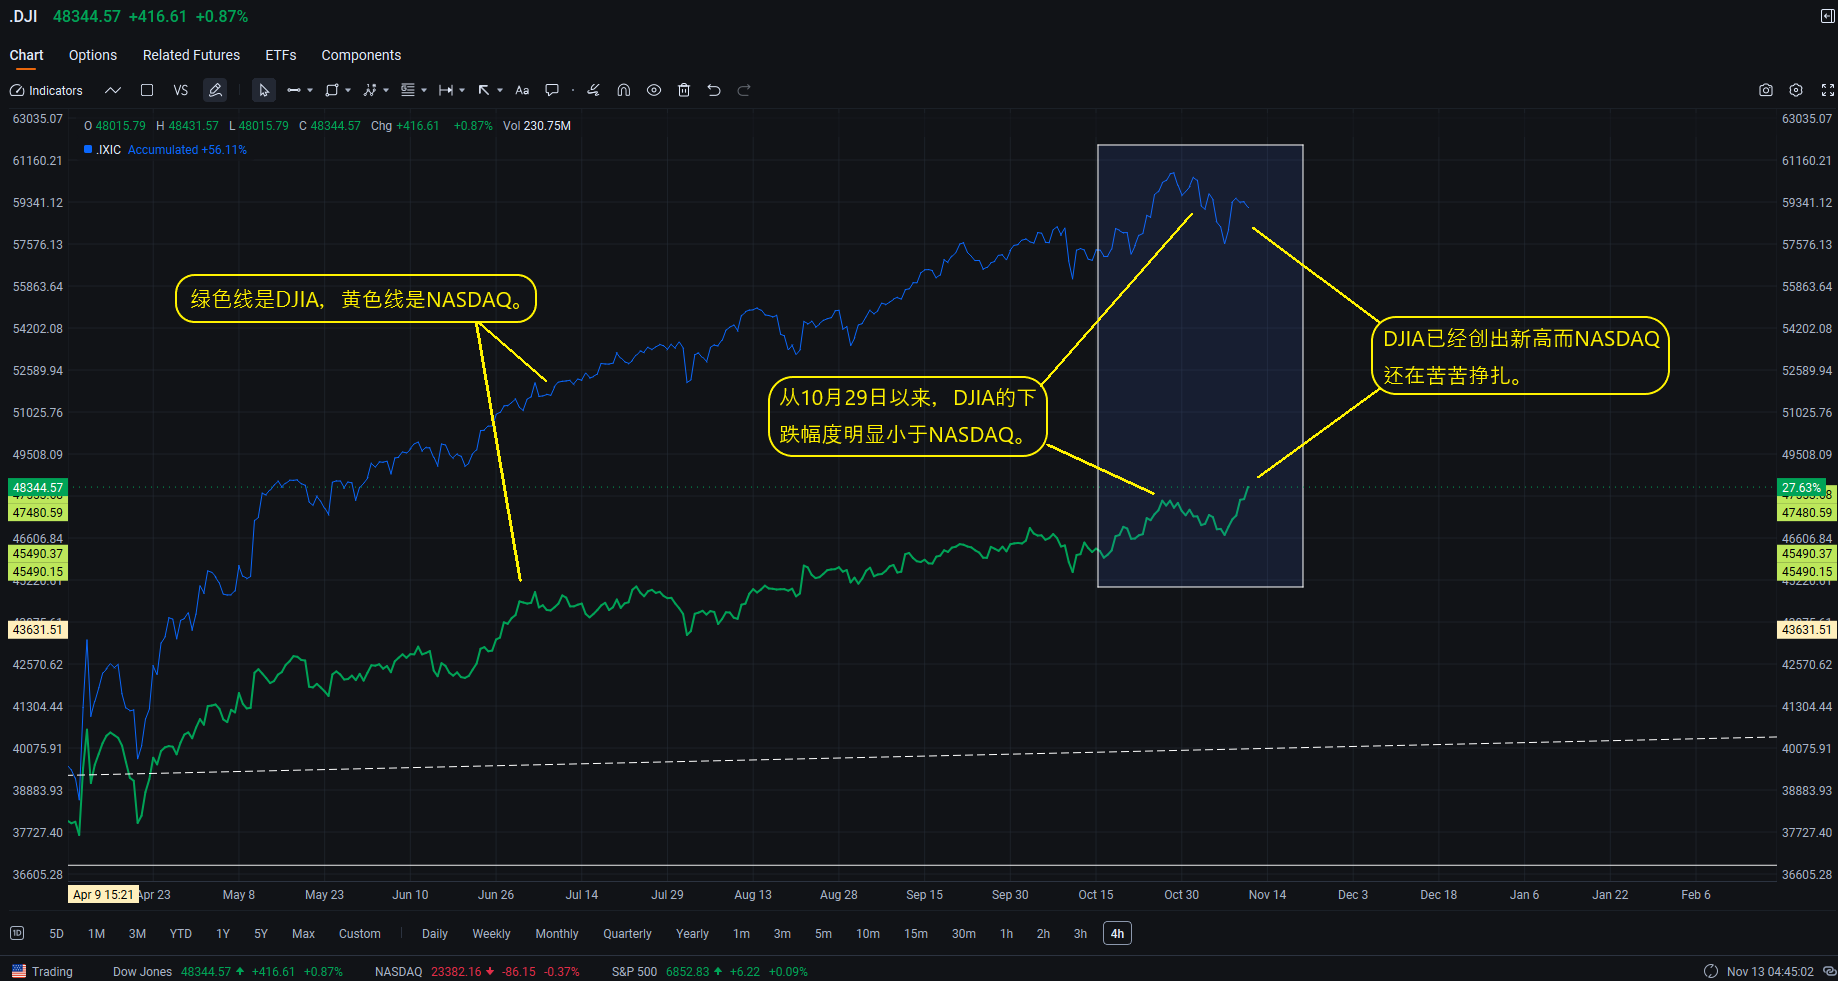Screen dimensions: 1838x981
Task: Switch to the Options tab
Action: [93, 55]
